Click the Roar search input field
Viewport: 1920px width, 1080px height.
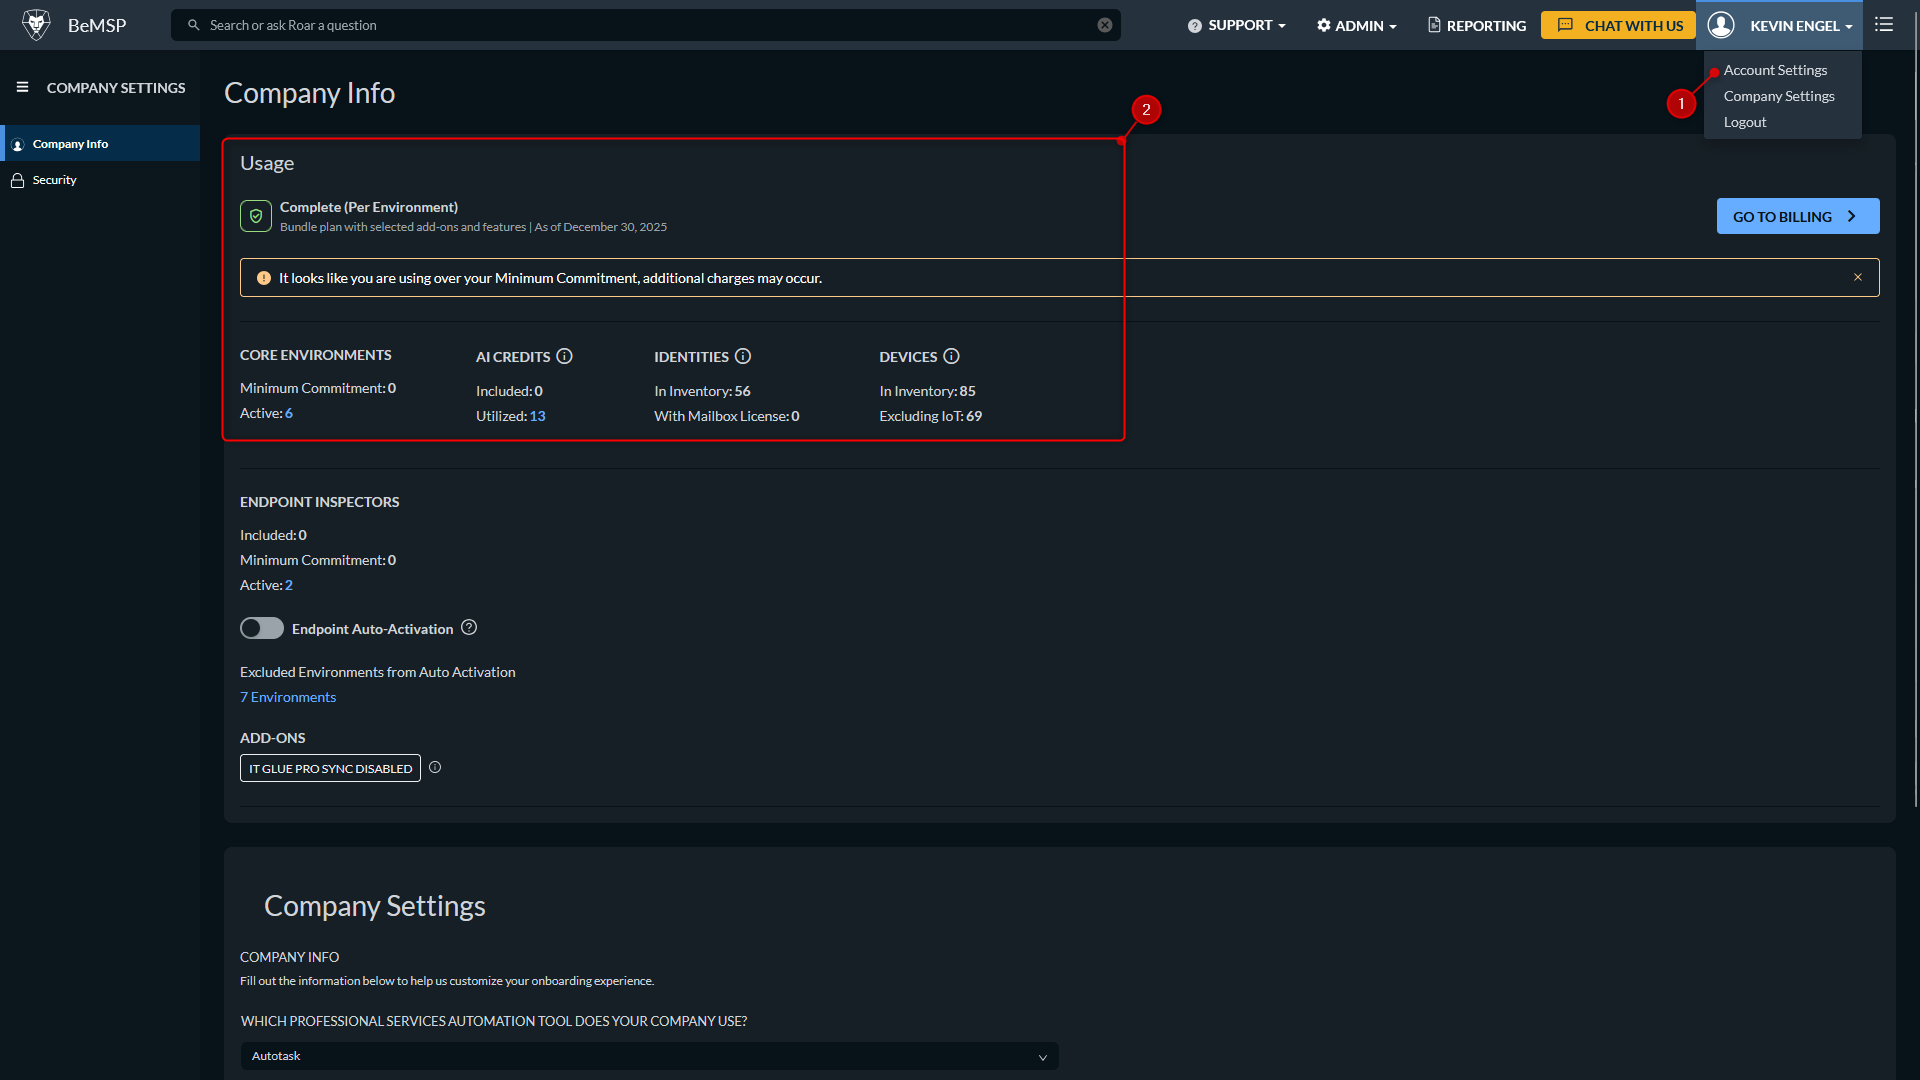[640, 25]
